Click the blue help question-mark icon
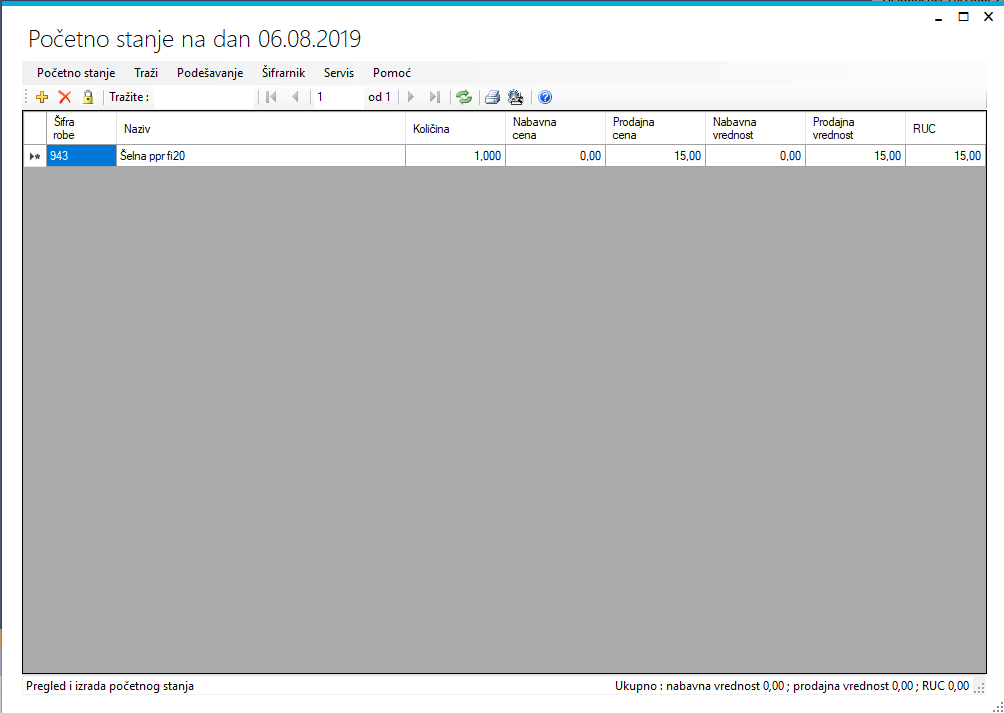The image size is (1004, 713). tap(545, 97)
